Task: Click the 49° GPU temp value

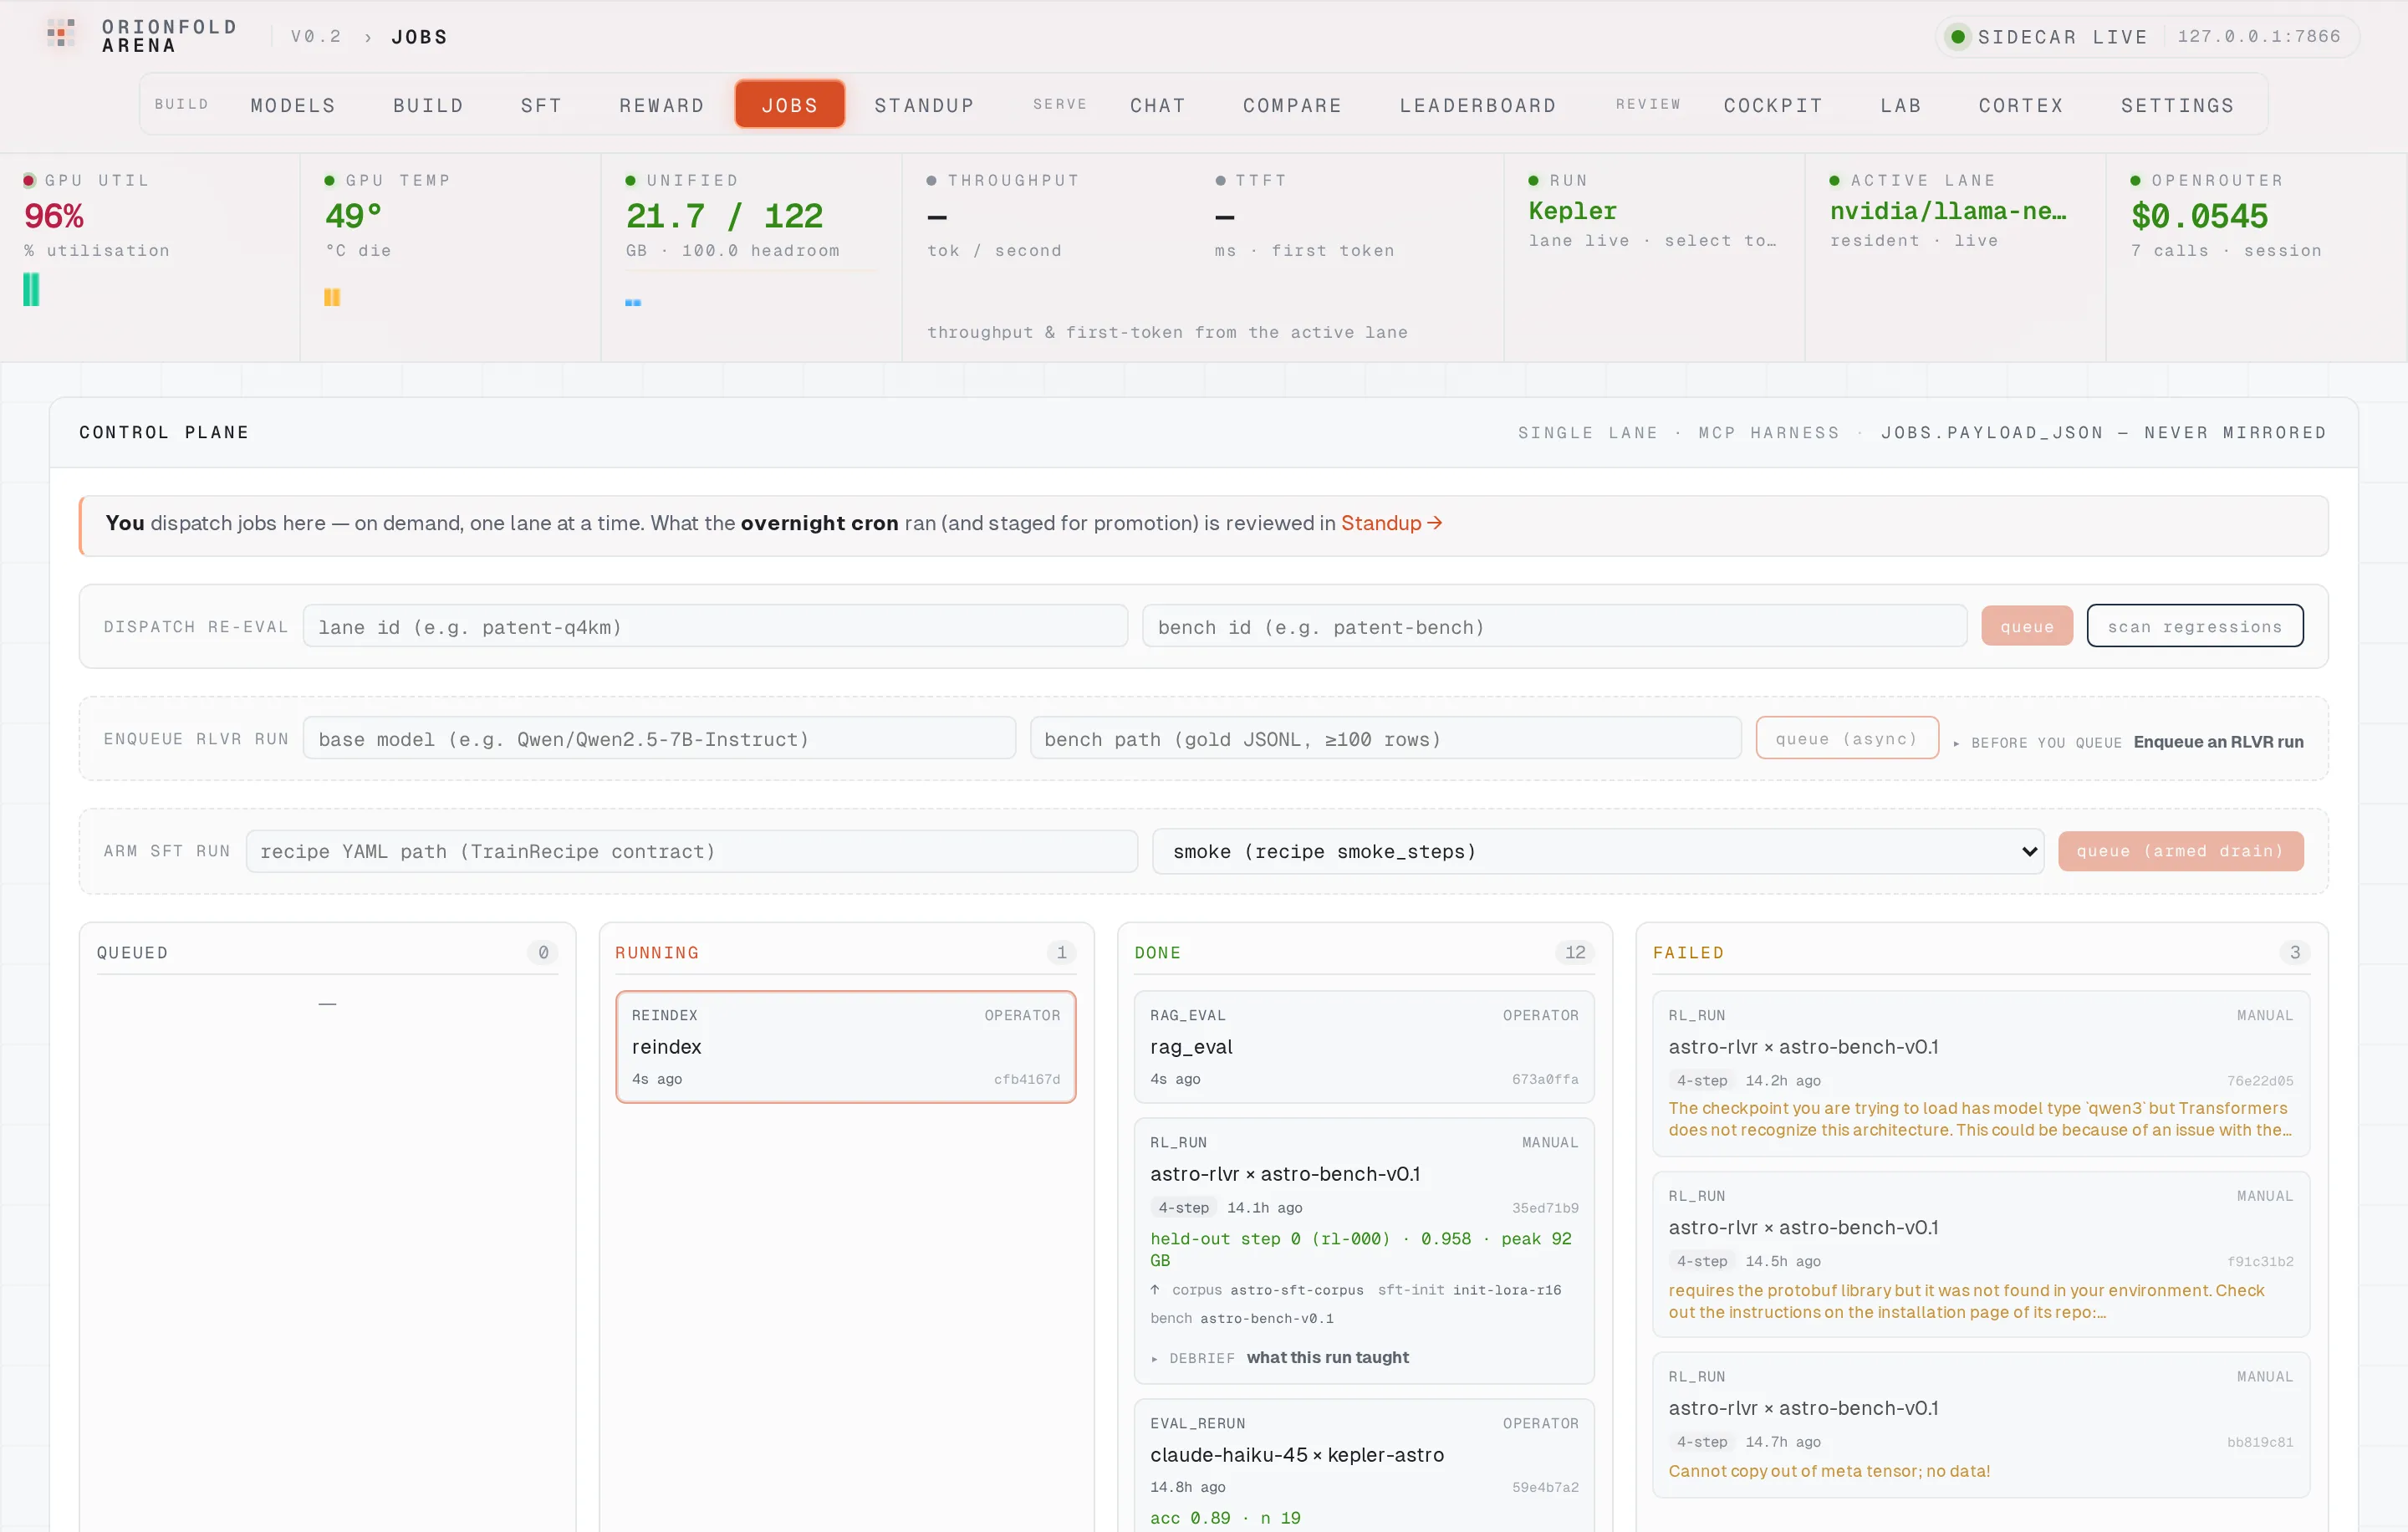Action: pyautogui.click(x=353, y=216)
